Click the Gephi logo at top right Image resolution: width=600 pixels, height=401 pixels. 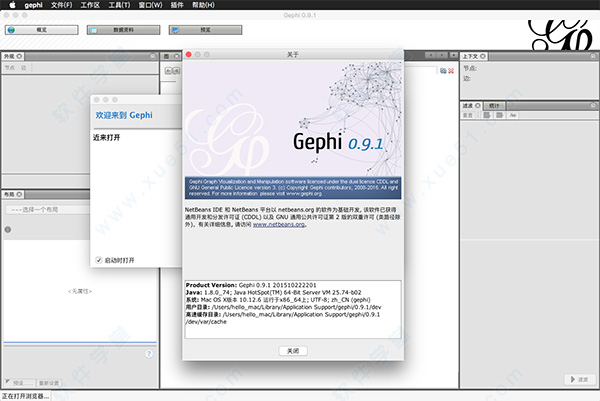tap(562, 35)
